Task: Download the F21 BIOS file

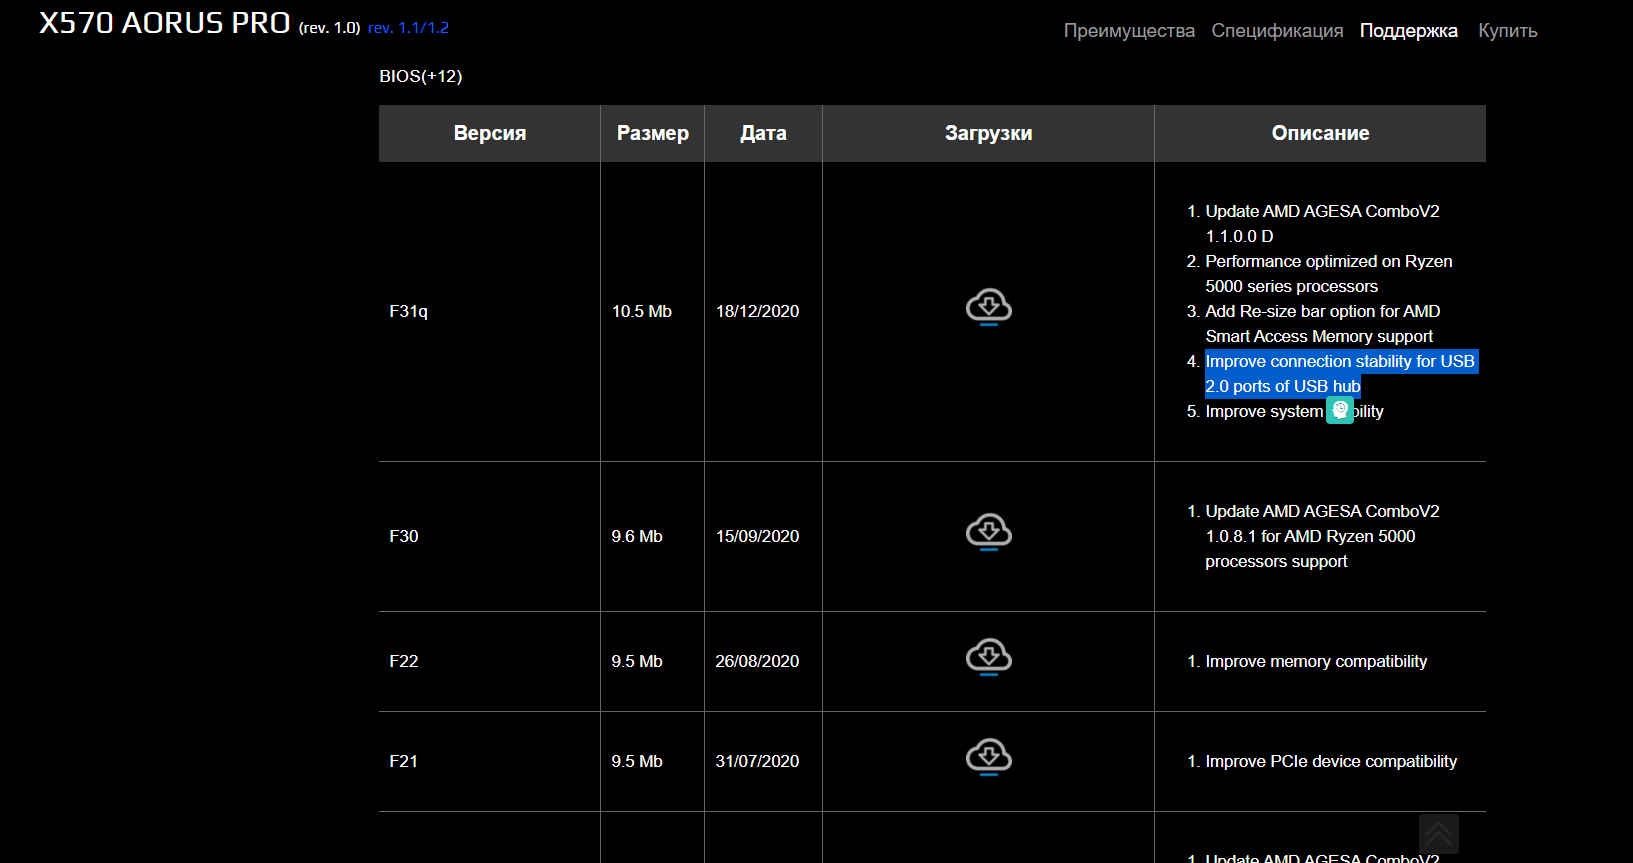Action: [x=988, y=757]
